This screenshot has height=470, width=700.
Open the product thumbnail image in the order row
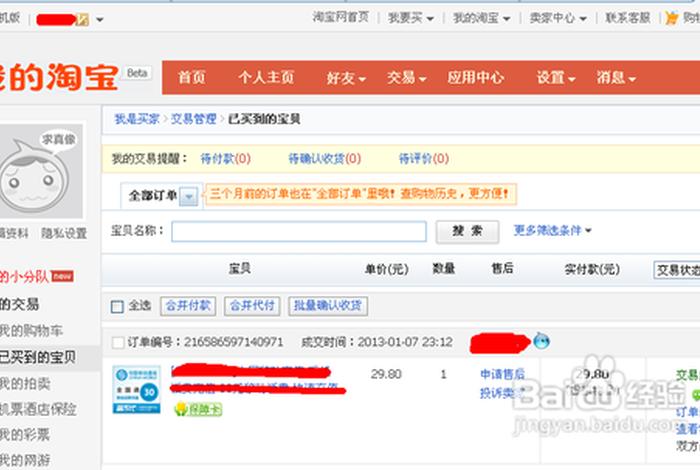coord(137,390)
